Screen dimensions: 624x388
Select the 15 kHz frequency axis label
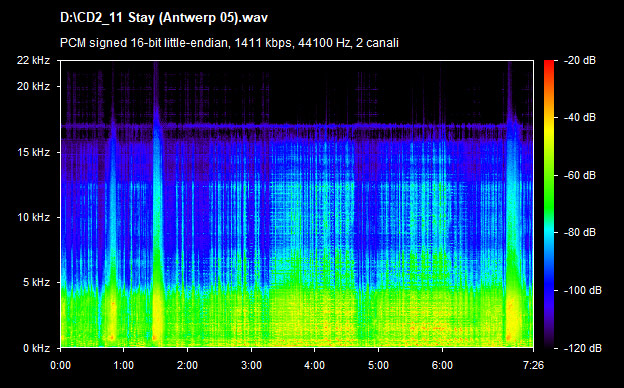point(33,152)
